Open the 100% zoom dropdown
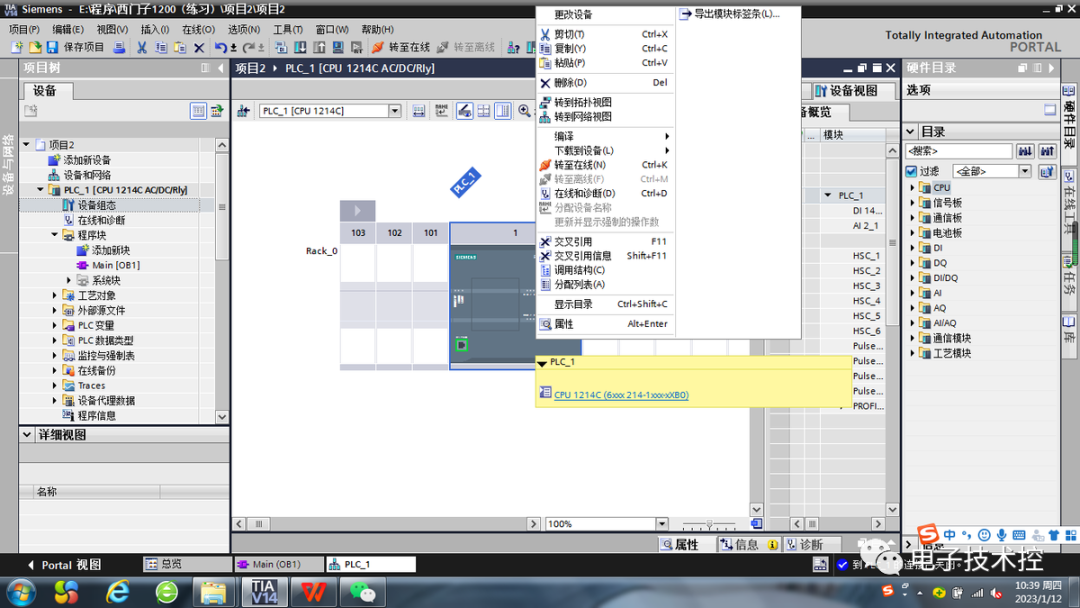 (661, 524)
